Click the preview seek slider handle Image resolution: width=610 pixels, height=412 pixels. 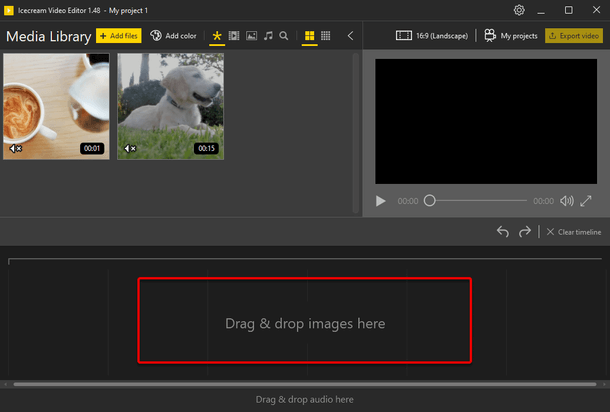click(x=429, y=200)
